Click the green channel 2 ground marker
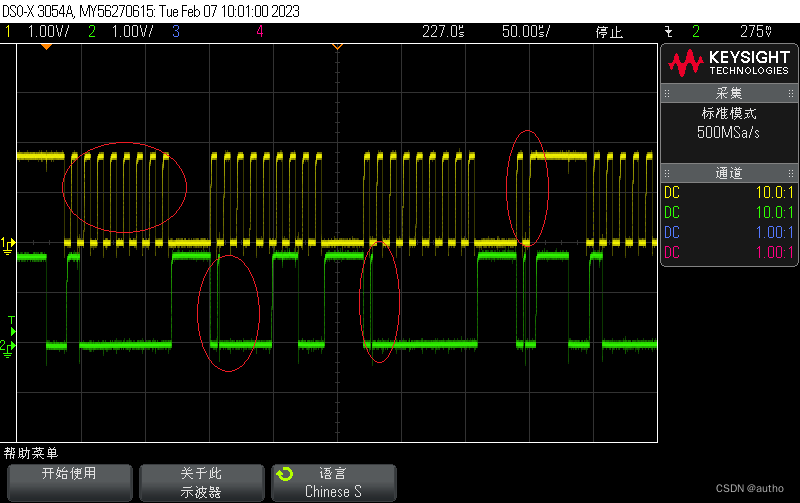 pyautogui.click(x=8, y=348)
